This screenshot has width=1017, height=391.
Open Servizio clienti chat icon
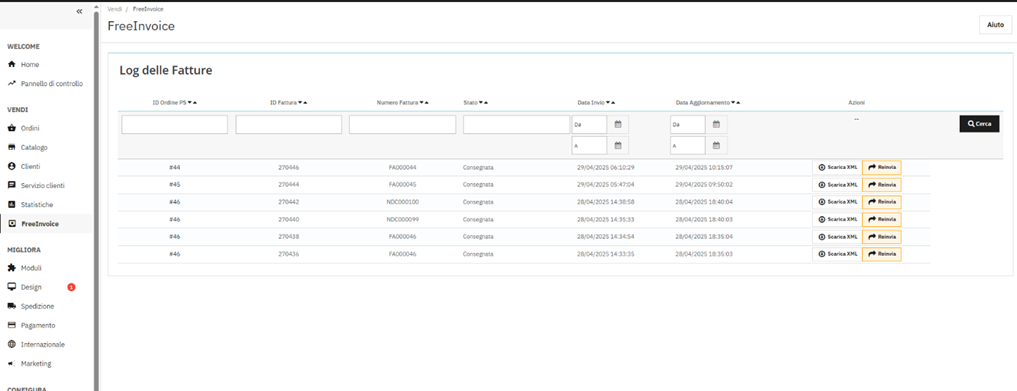pyautogui.click(x=11, y=185)
